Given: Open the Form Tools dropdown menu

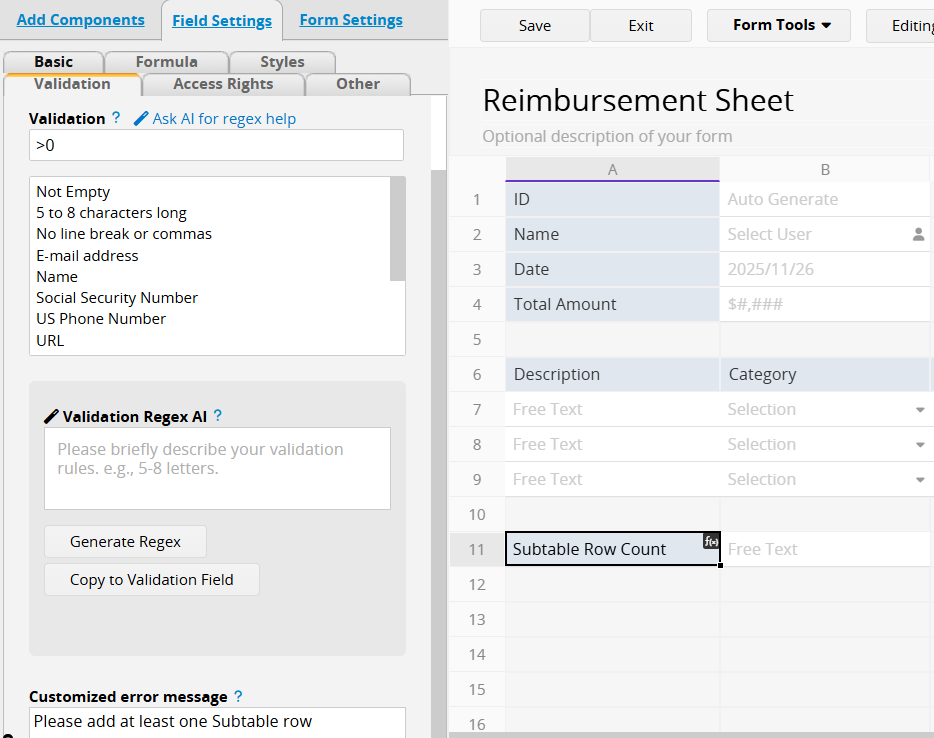Looking at the screenshot, I should [778, 25].
